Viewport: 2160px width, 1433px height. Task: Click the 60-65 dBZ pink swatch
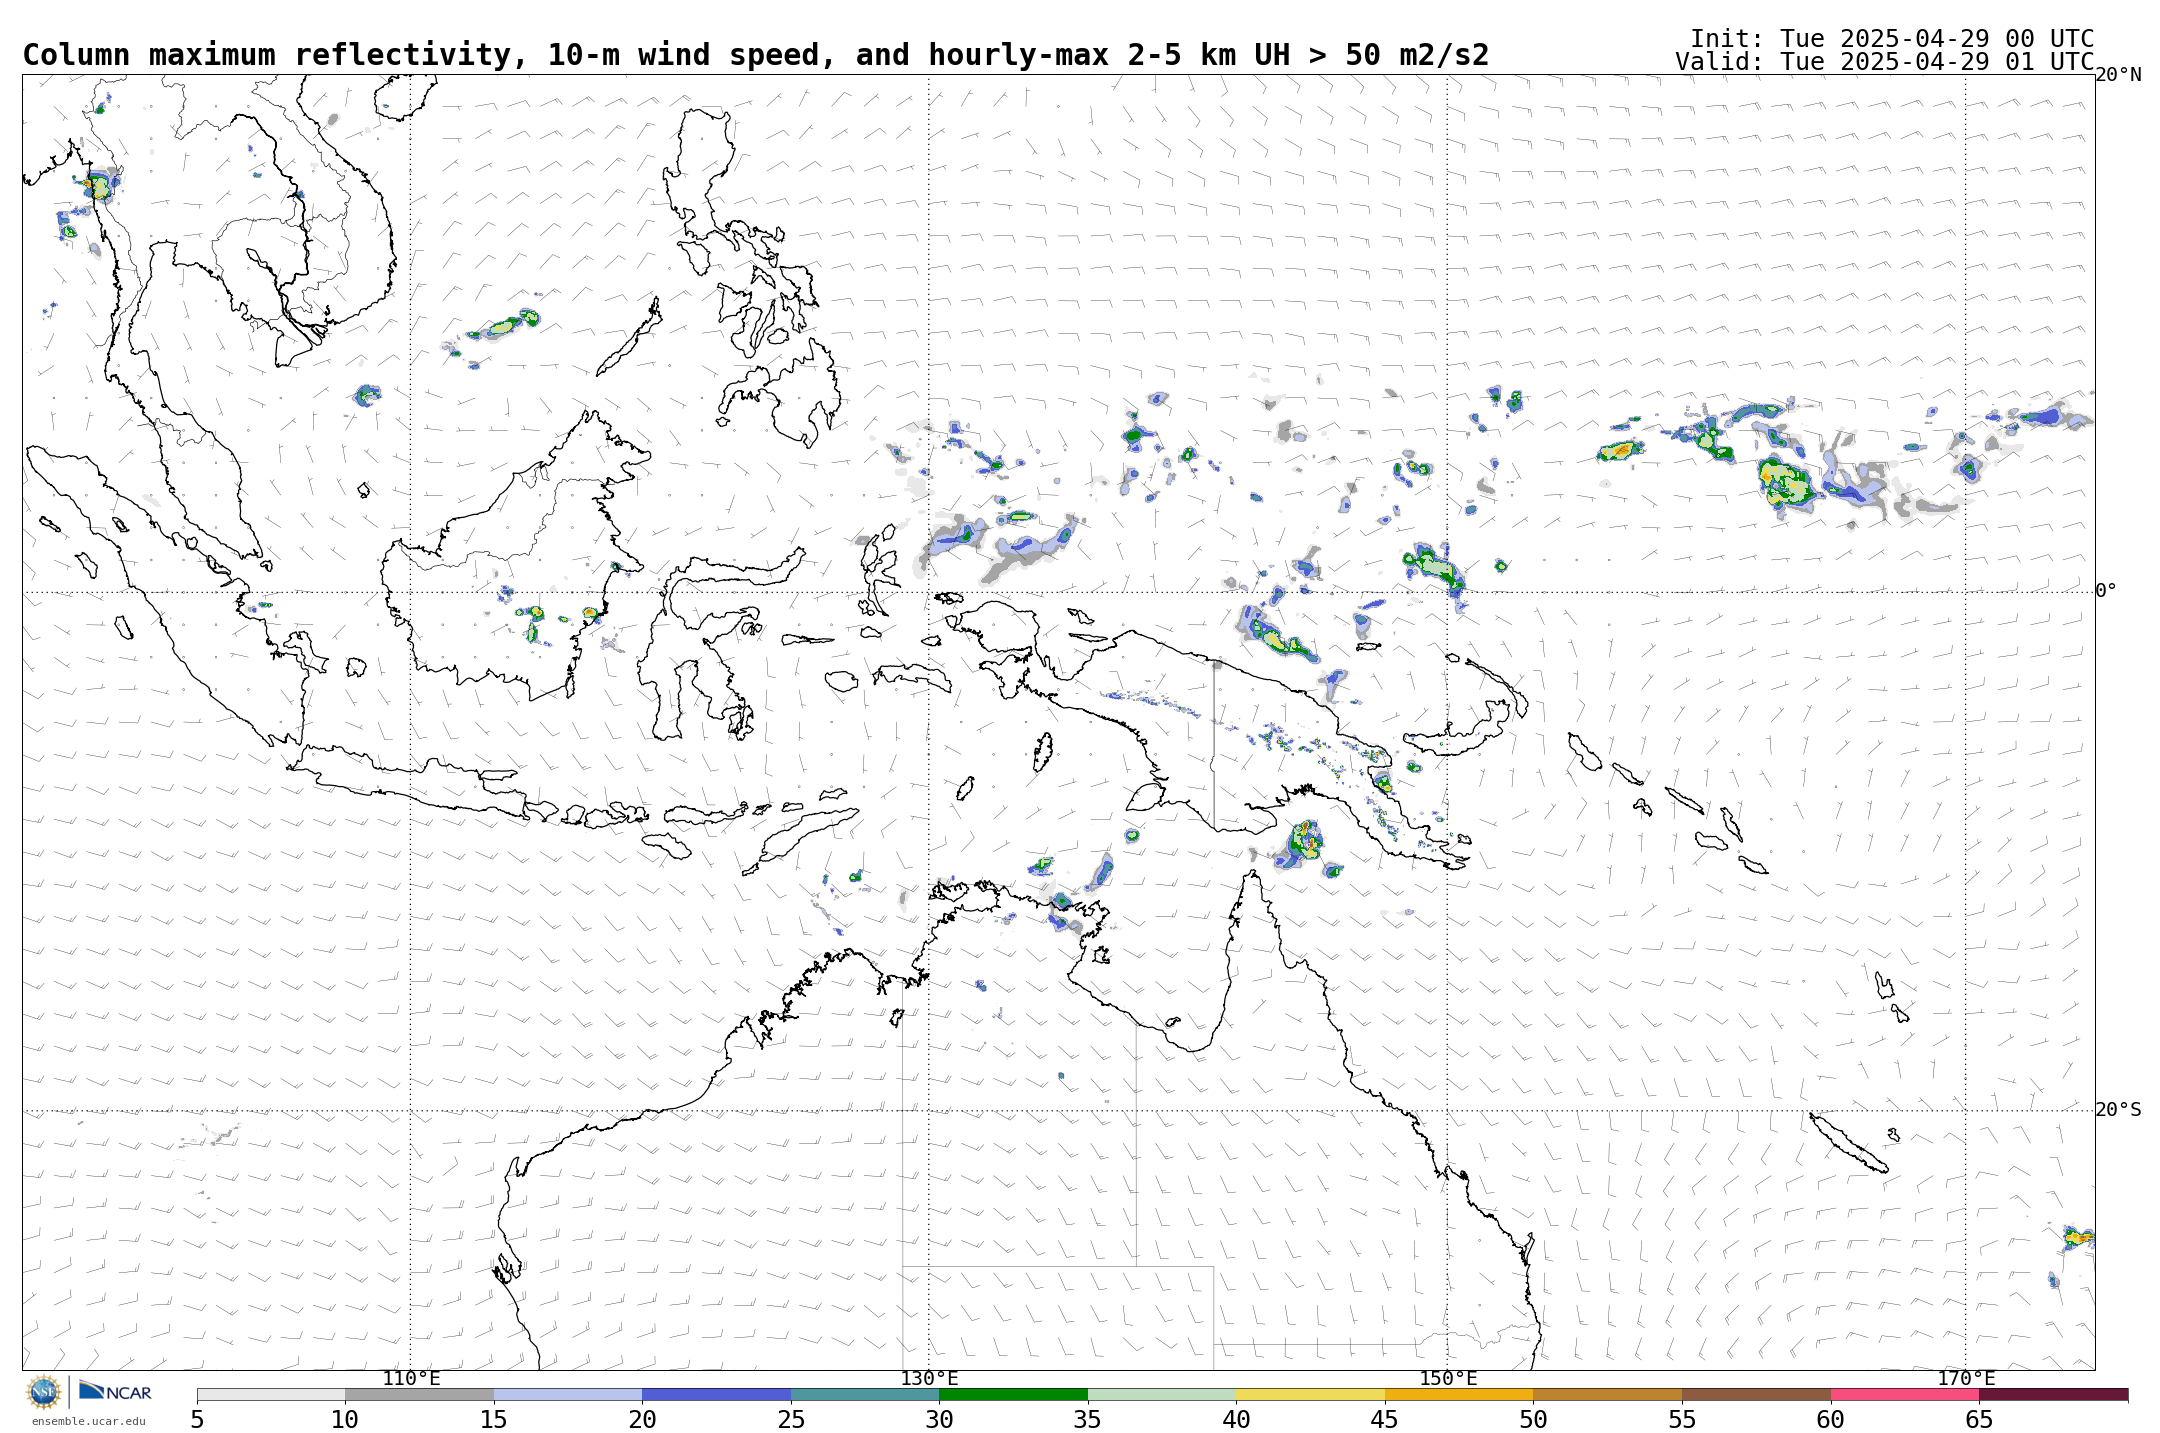coord(1904,1394)
